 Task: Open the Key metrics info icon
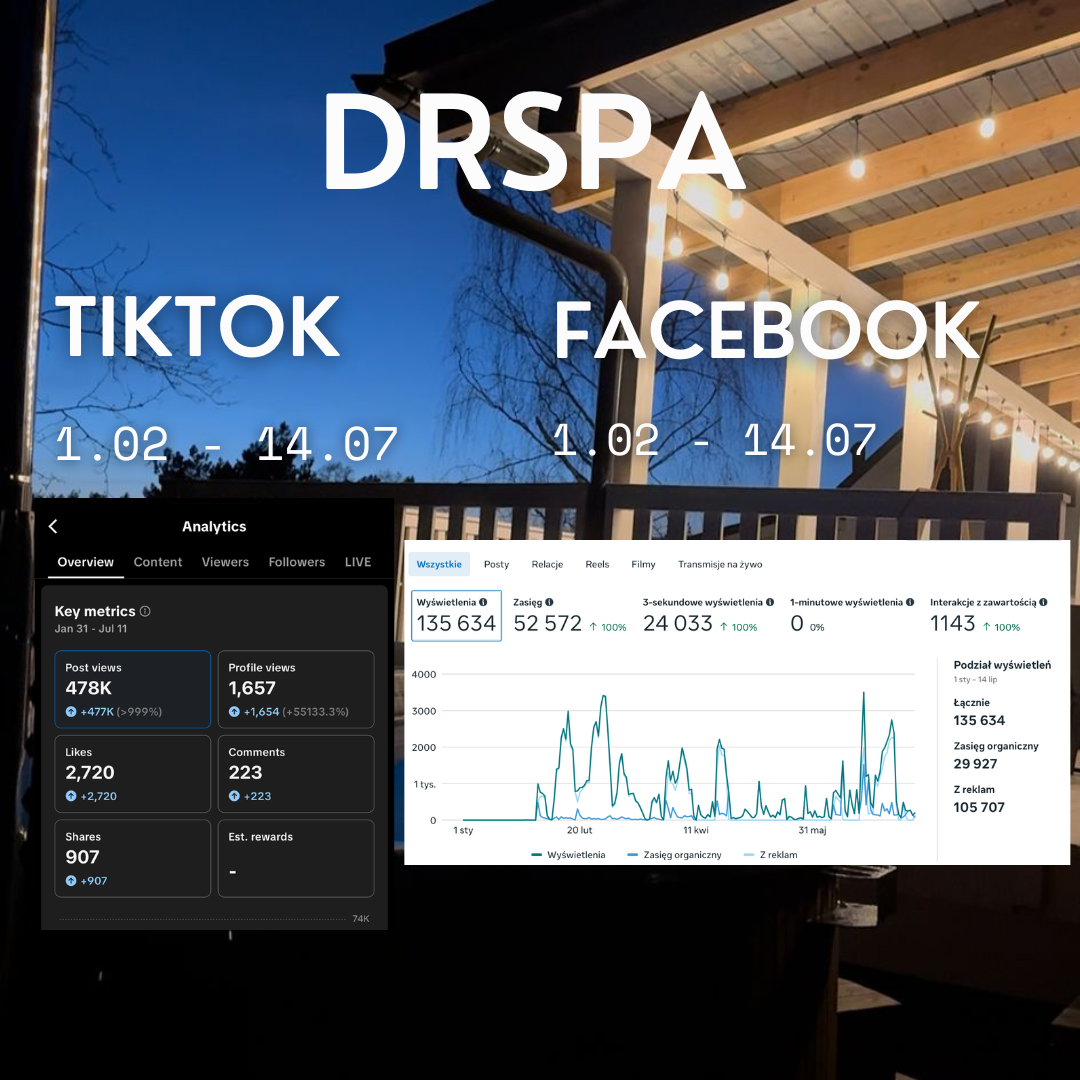[x=145, y=611]
